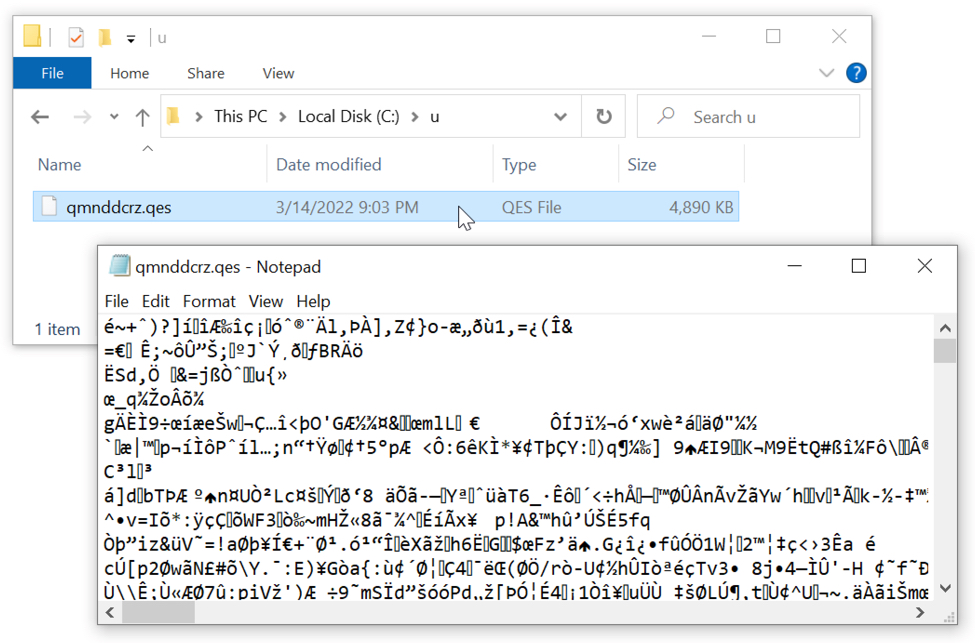
Task: Sort by Date modified column header
Action: pos(328,165)
